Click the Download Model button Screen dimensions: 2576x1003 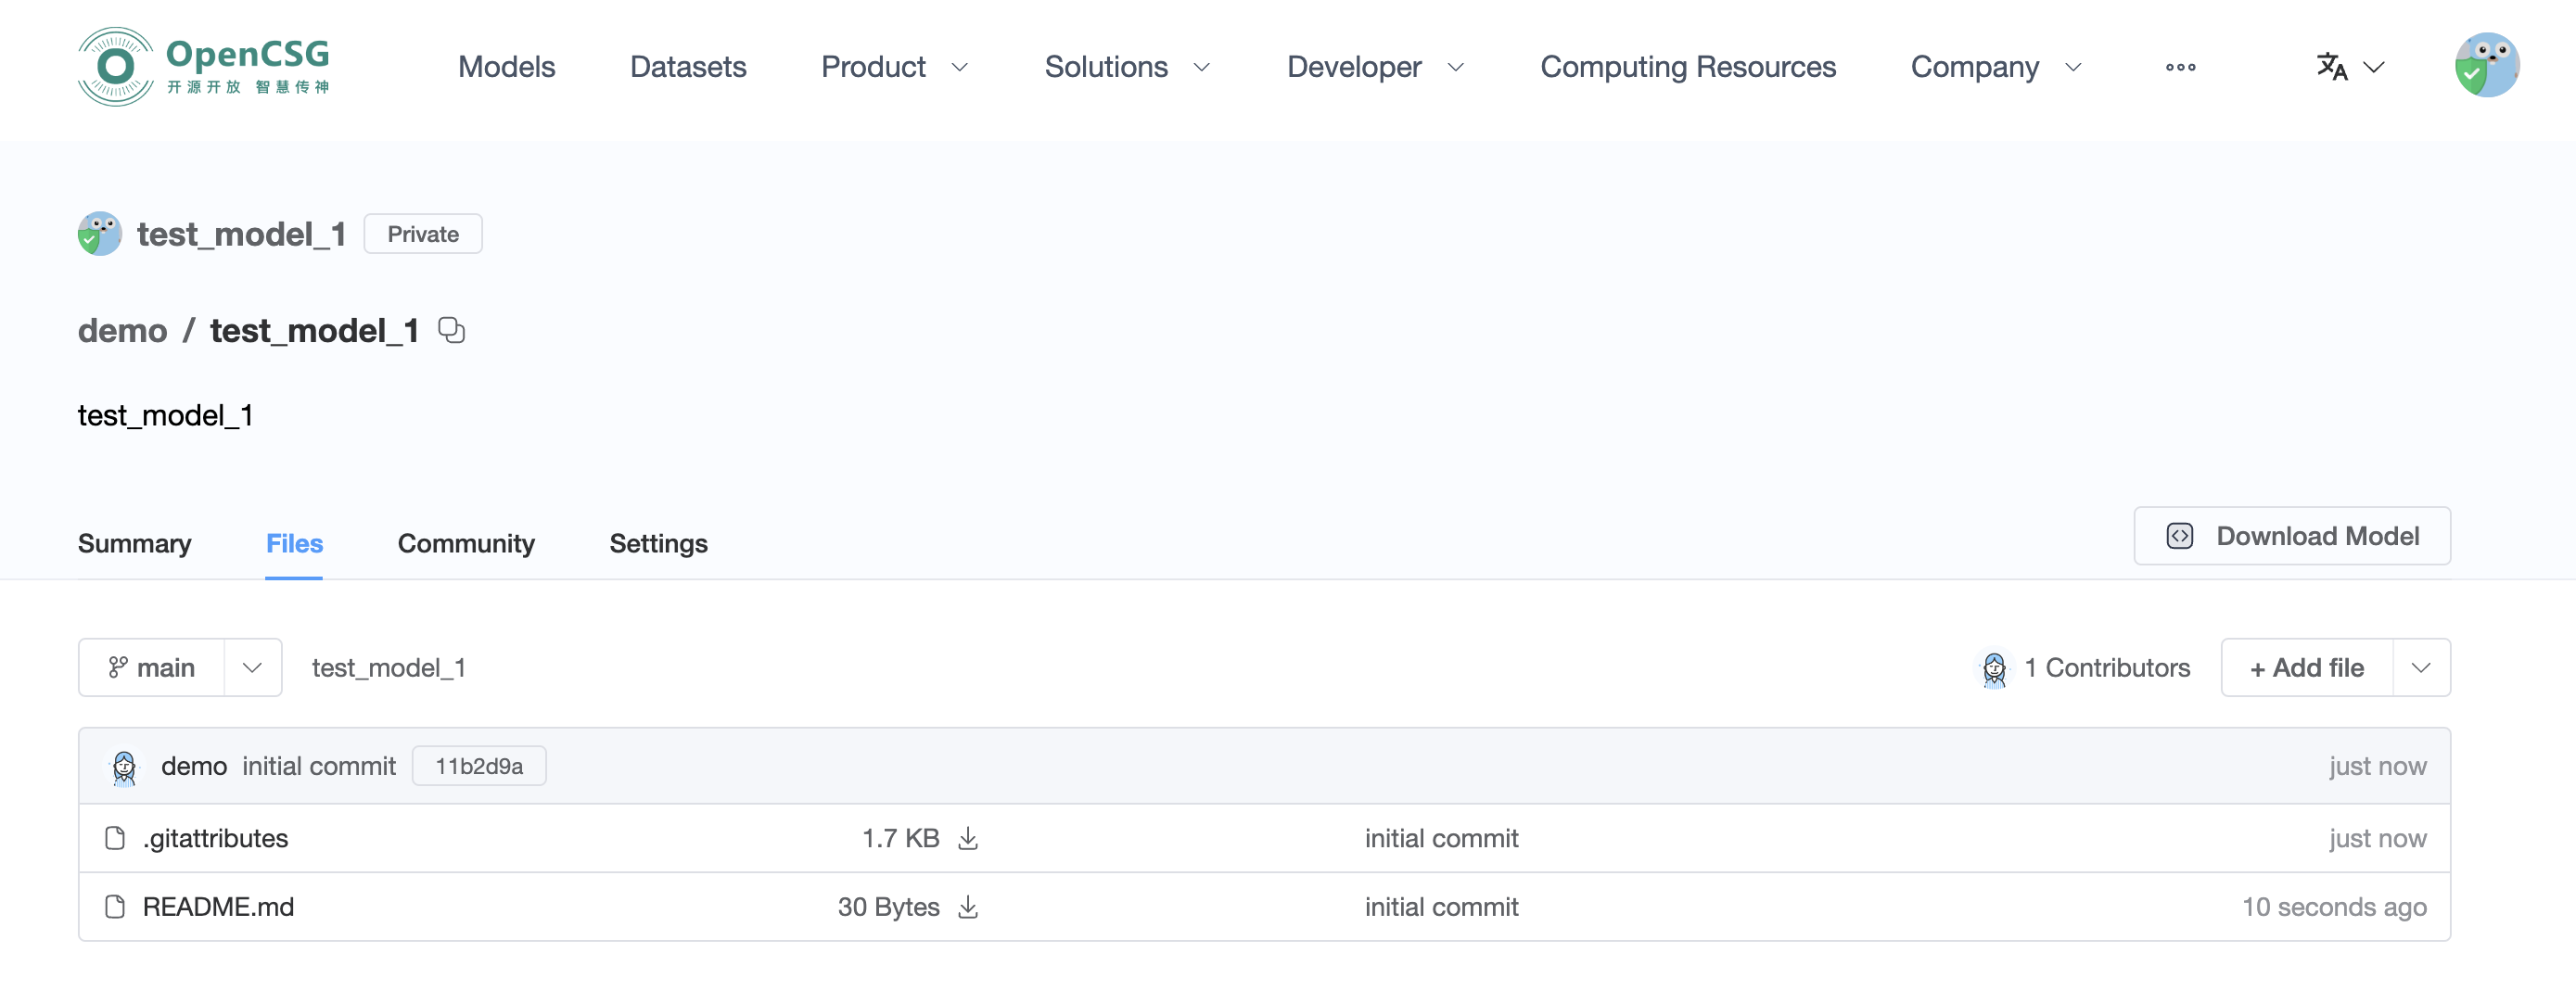[x=2291, y=536]
